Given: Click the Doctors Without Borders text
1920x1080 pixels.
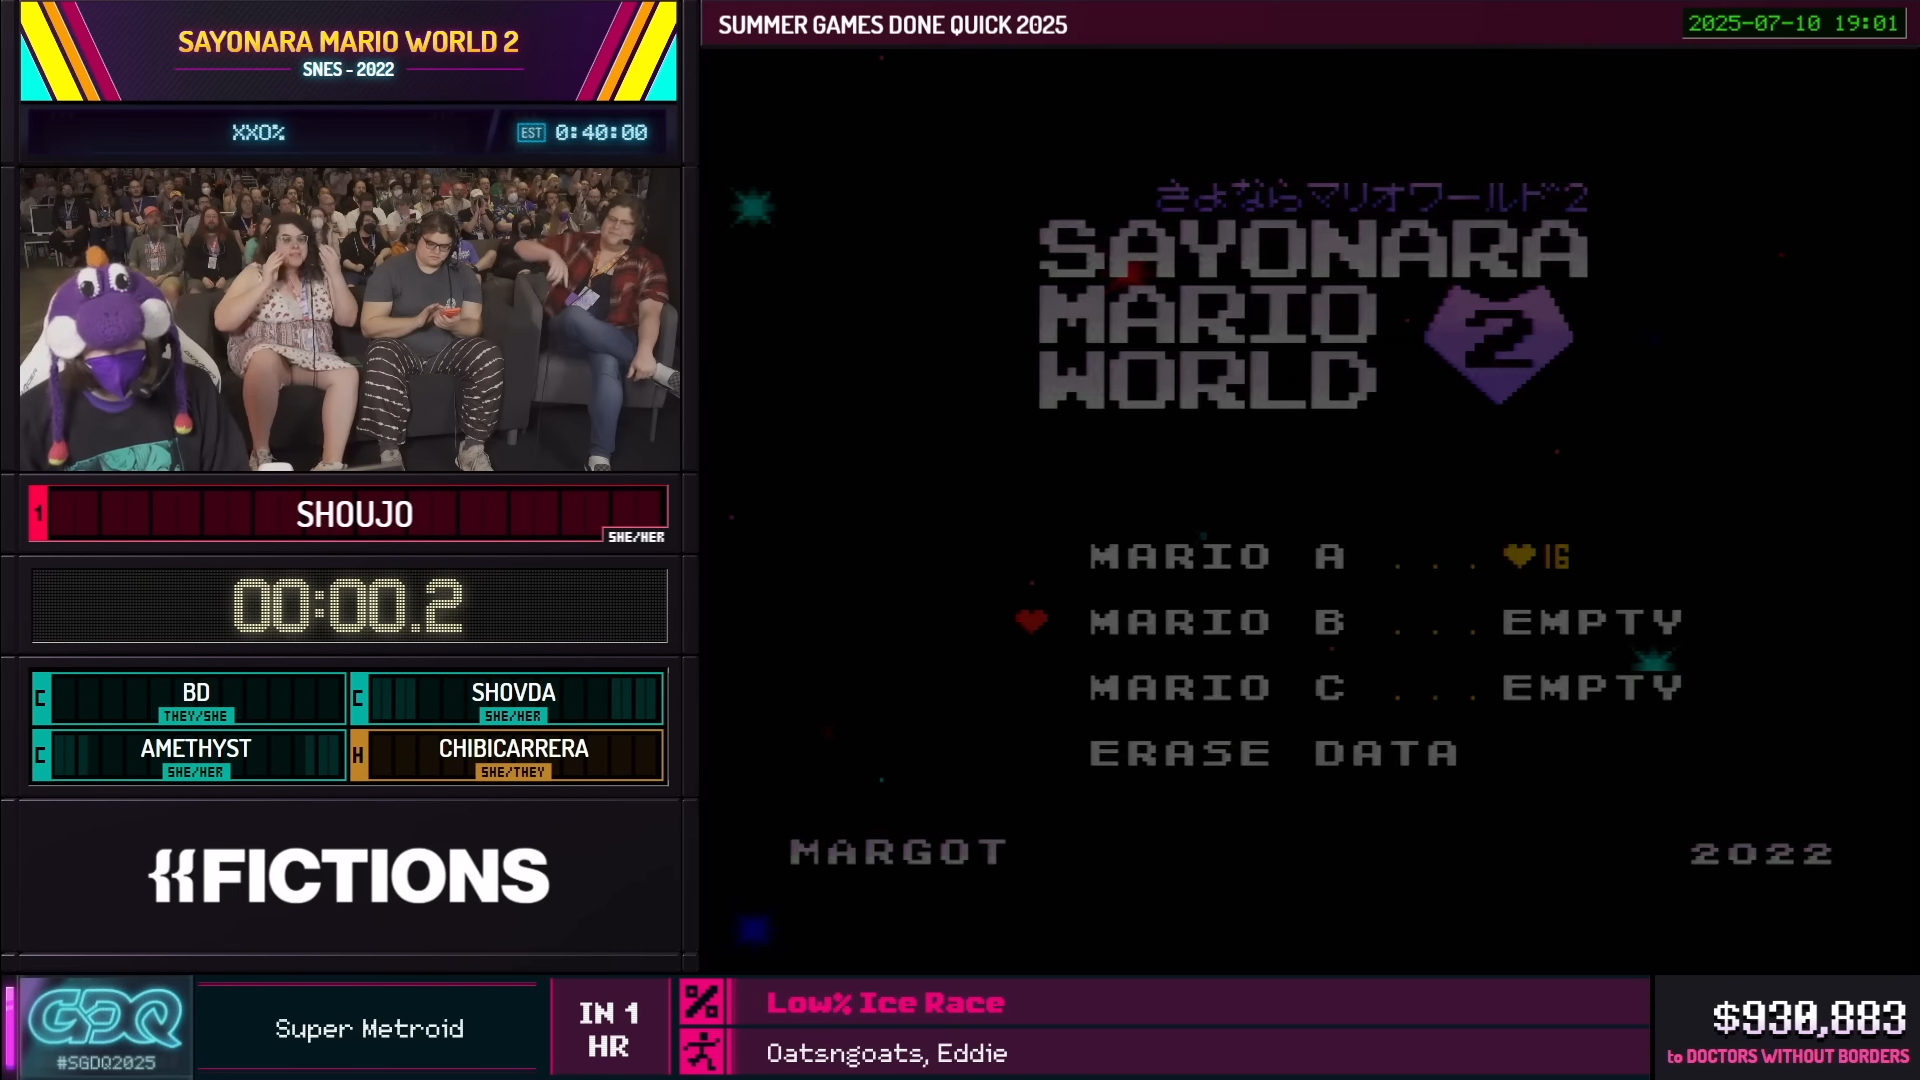Looking at the screenshot, I should click(x=1788, y=1057).
